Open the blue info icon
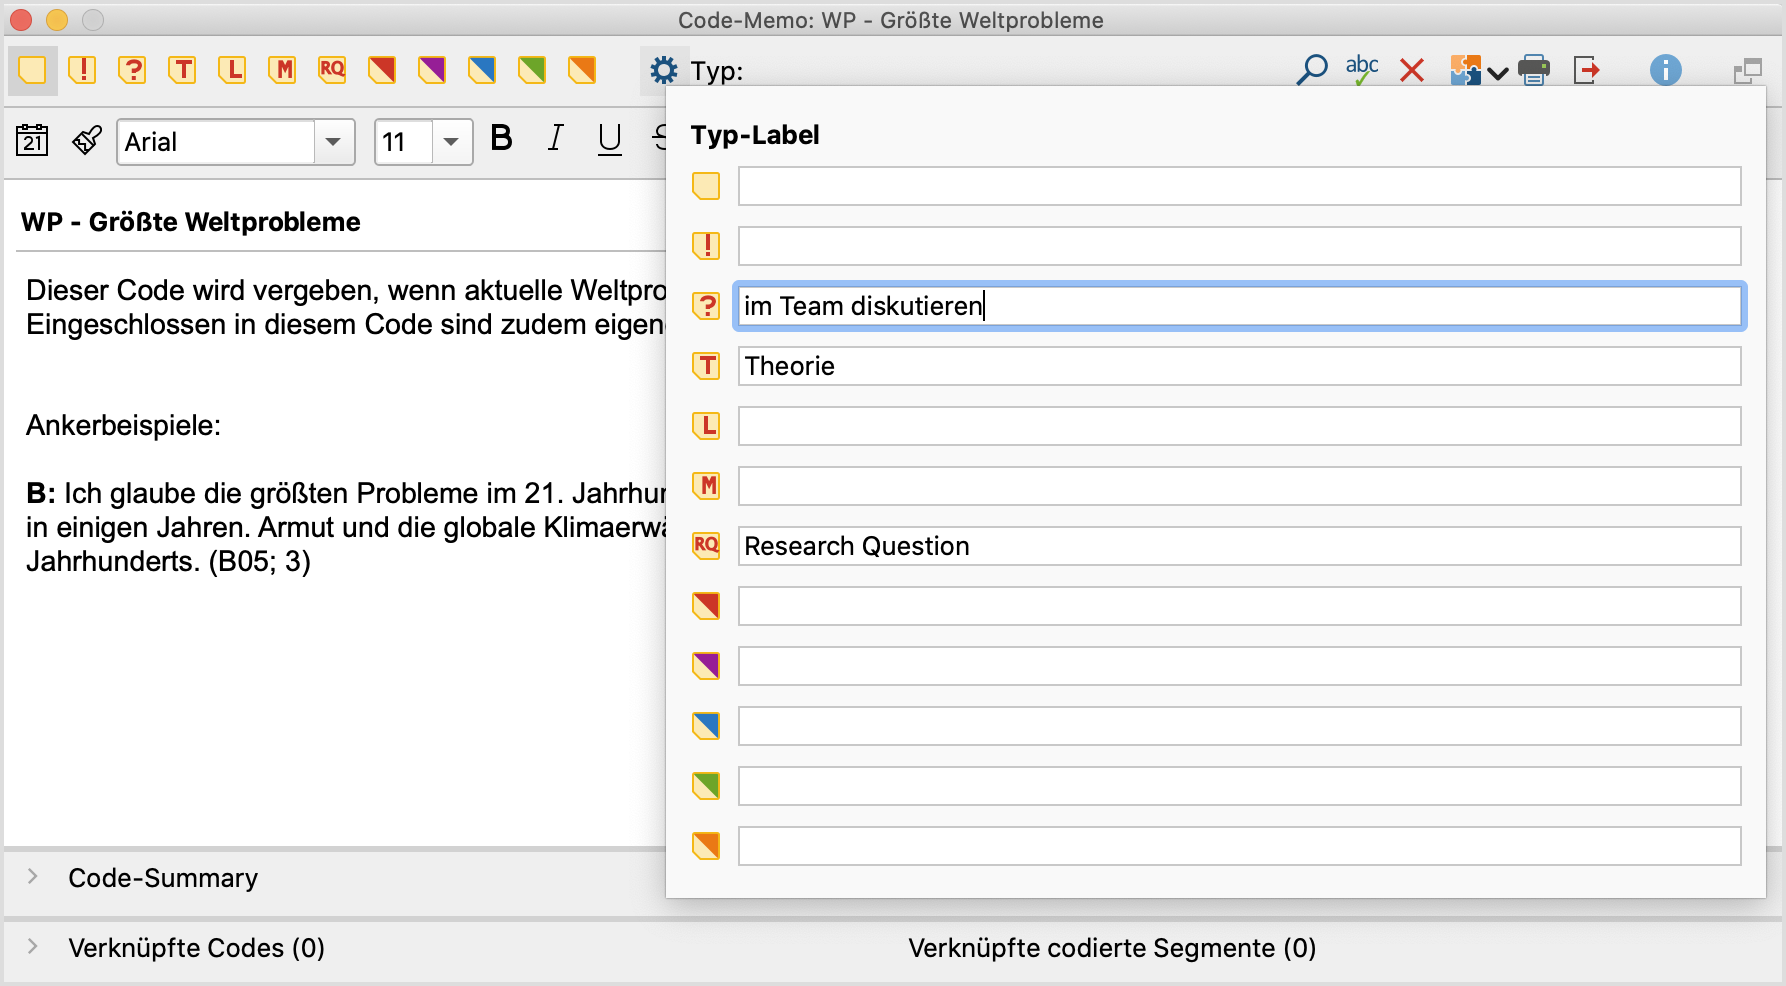 [x=1665, y=70]
